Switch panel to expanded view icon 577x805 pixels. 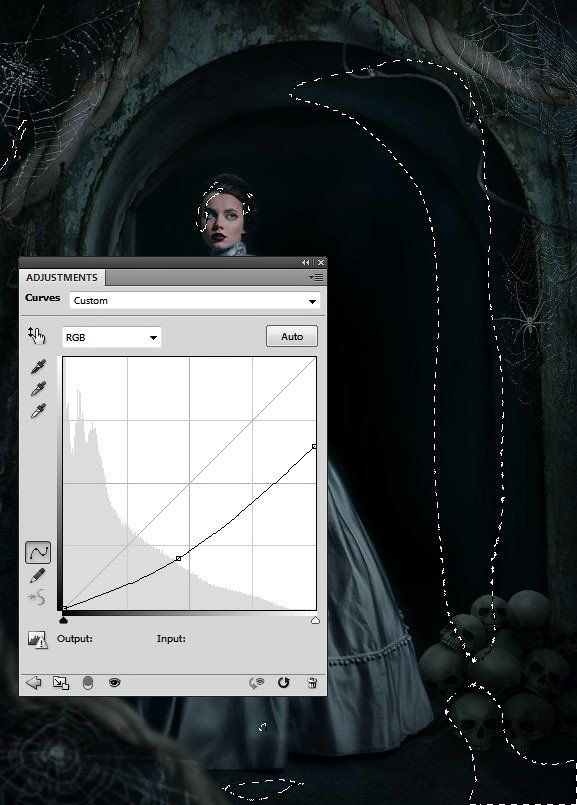pyautogui.click(x=61, y=683)
